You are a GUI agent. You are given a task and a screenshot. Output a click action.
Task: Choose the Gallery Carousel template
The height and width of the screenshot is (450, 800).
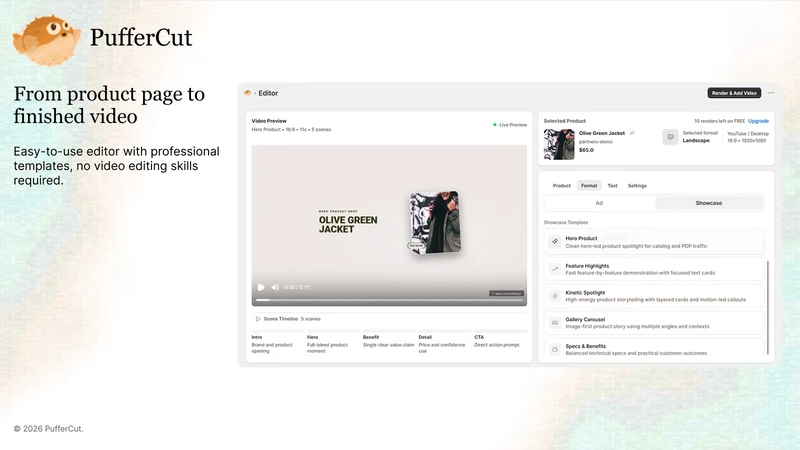[x=655, y=322]
